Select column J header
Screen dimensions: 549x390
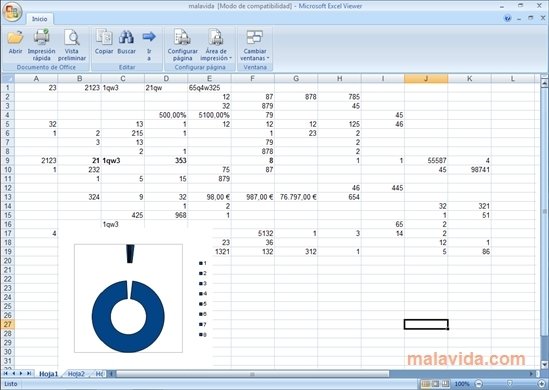[x=426, y=78]
